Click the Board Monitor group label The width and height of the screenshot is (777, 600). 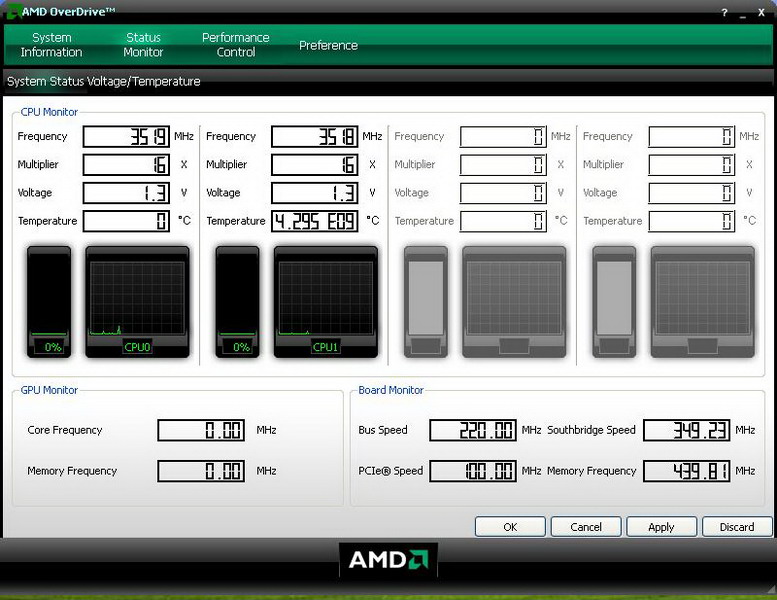391,390
